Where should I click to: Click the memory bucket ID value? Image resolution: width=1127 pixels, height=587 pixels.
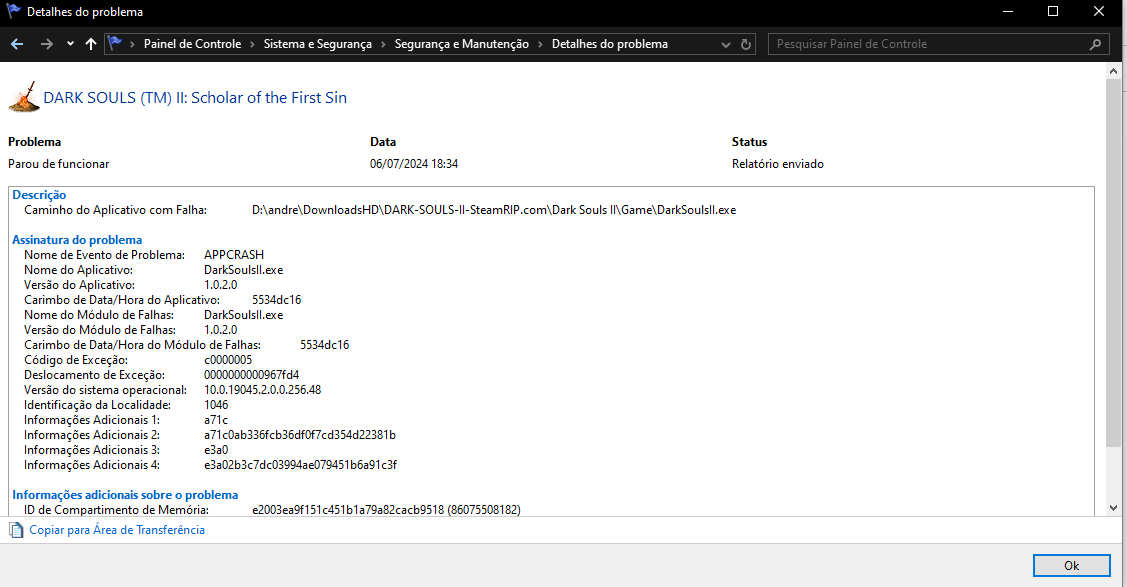386,510
